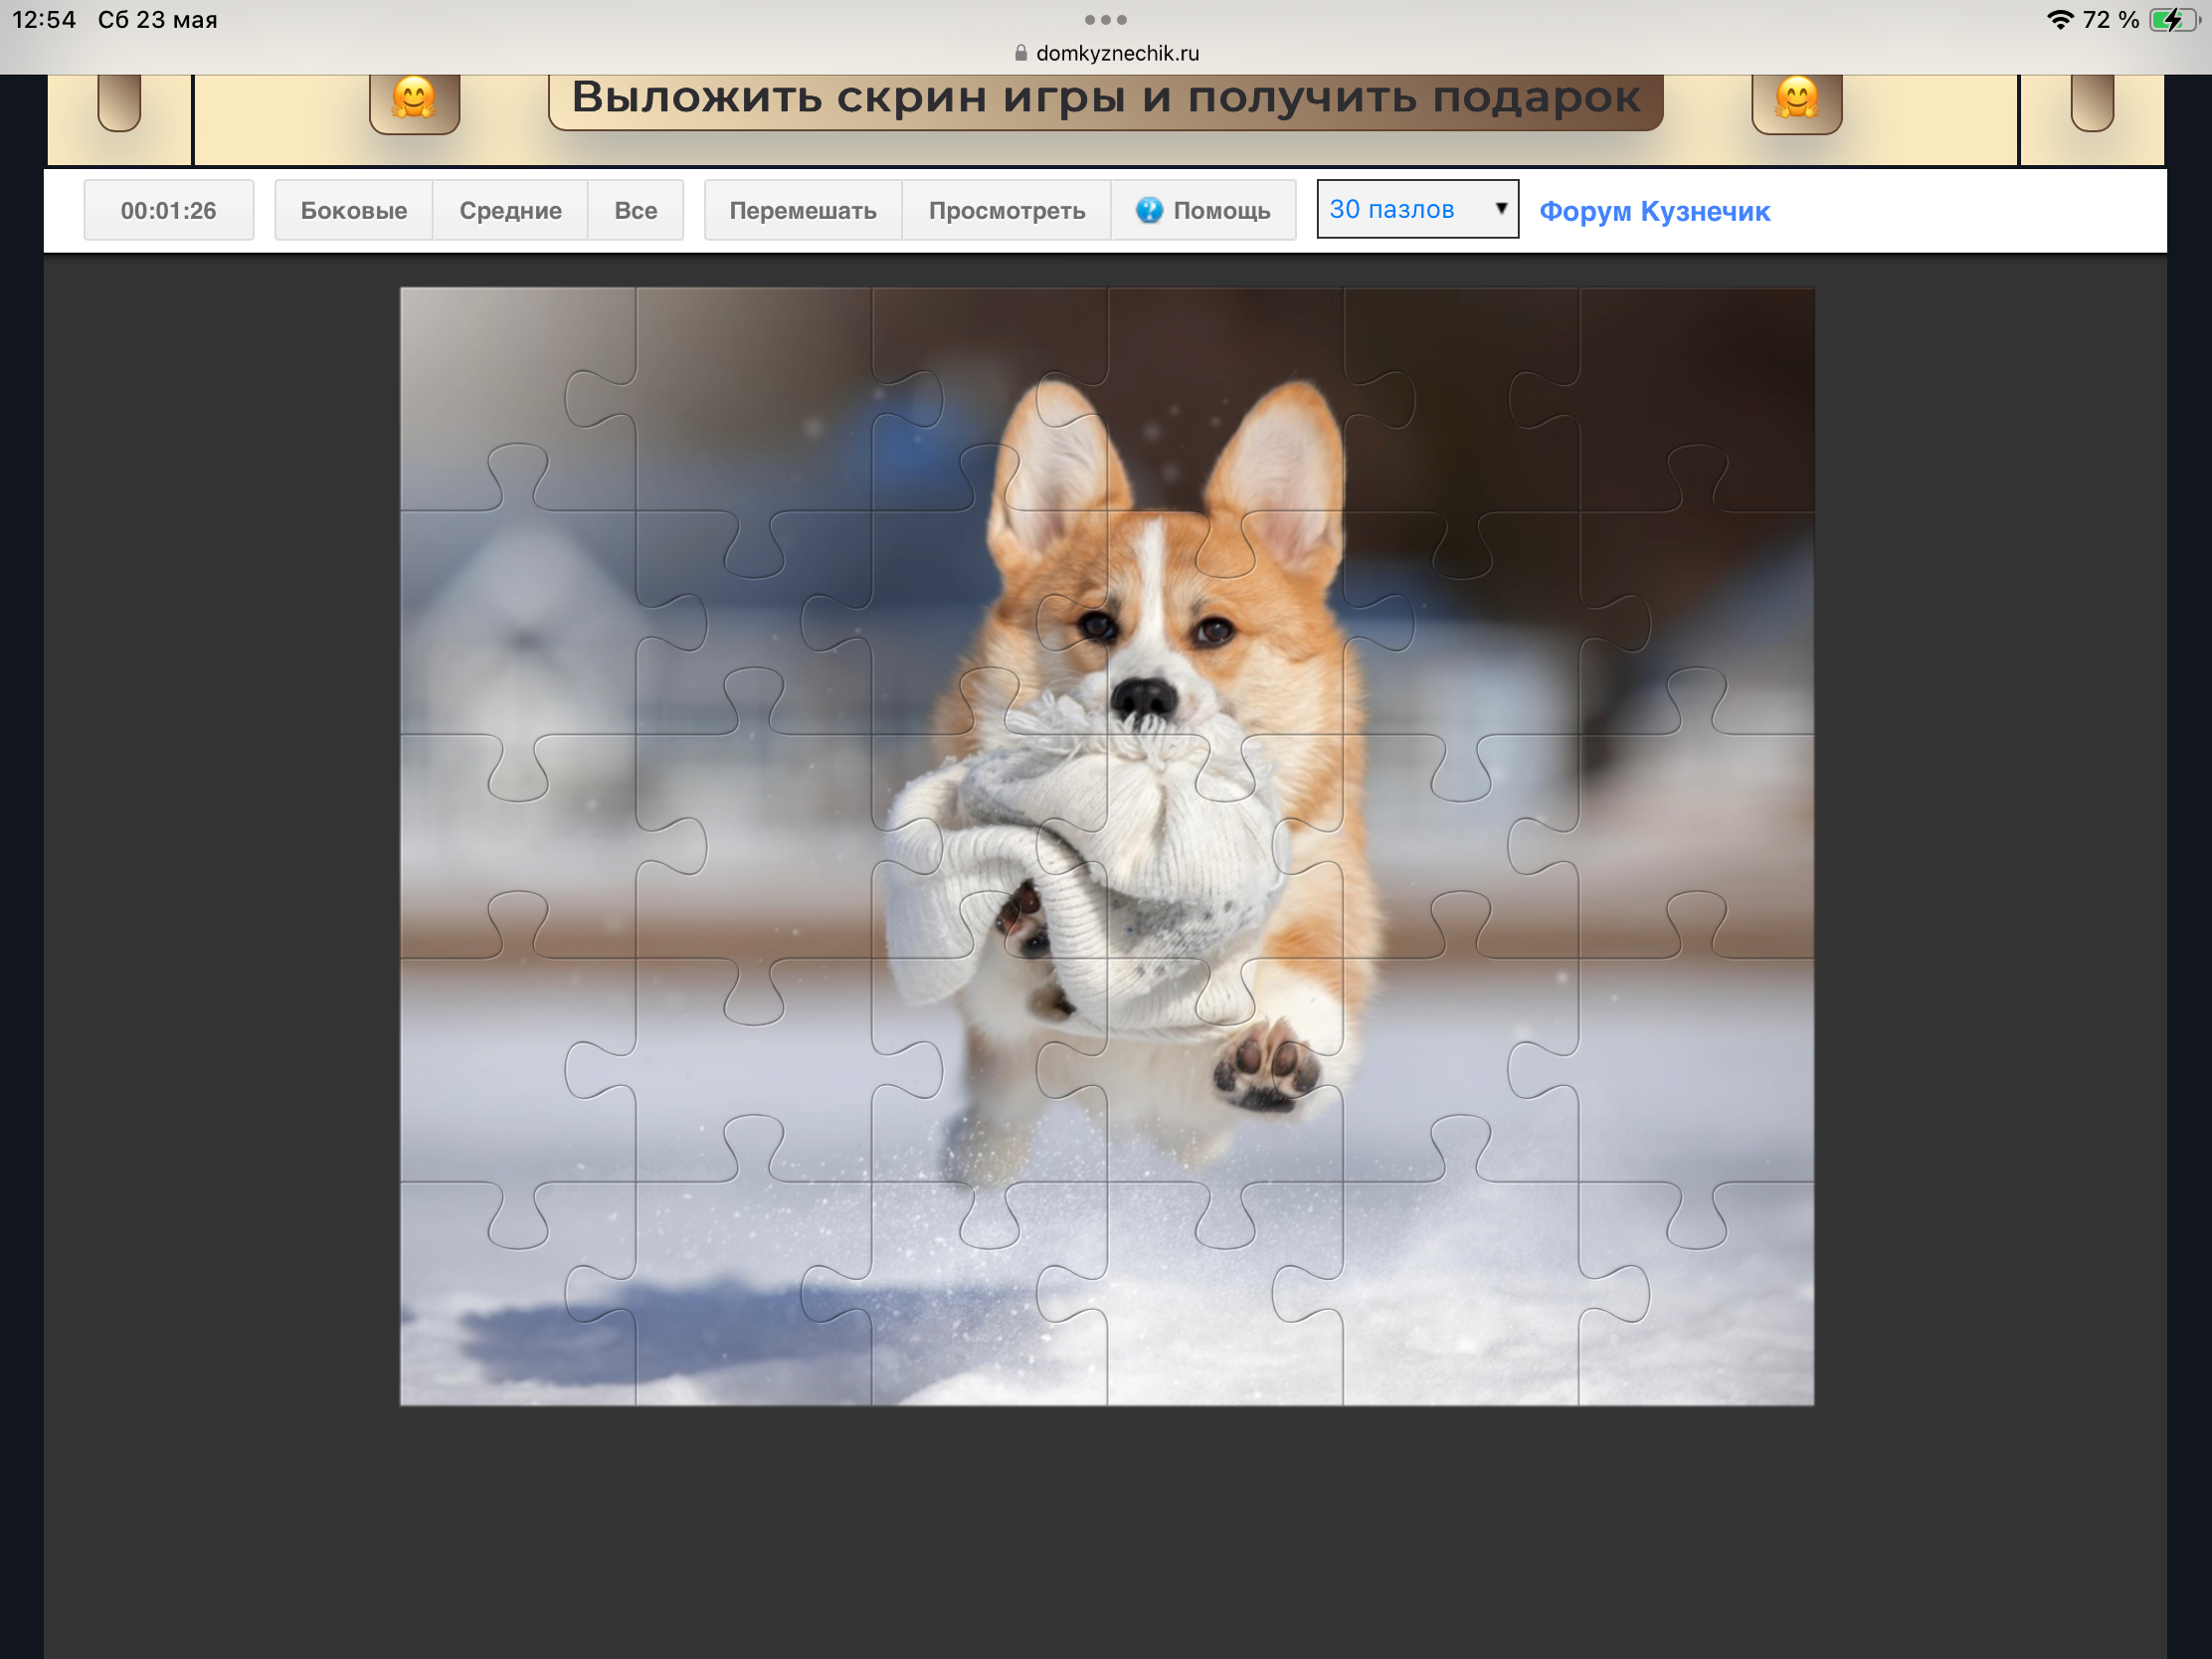Open the Помощь help button
This screenshot has width=2212, height=1659.
tap(1203, 210)
